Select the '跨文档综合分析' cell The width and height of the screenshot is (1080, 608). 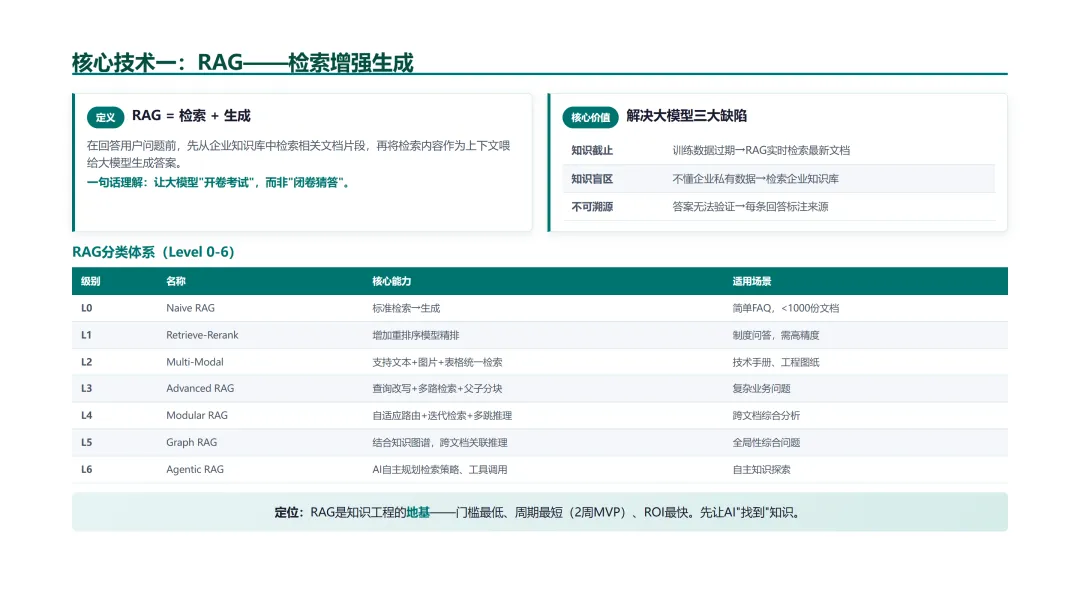pyautogui.click(x=766, y=416)
